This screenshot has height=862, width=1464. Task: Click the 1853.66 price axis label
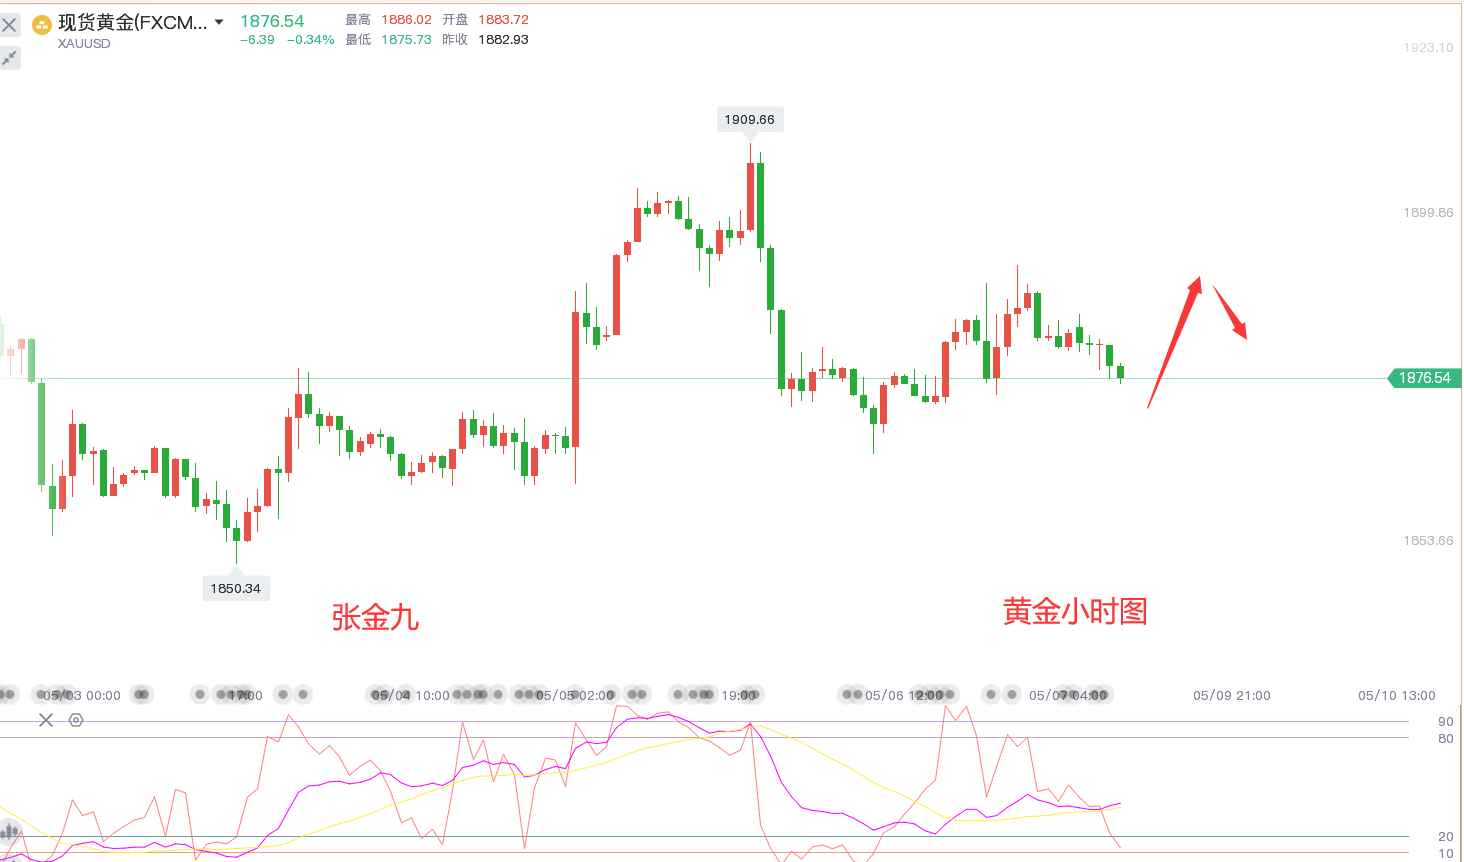pos(1428,541)
